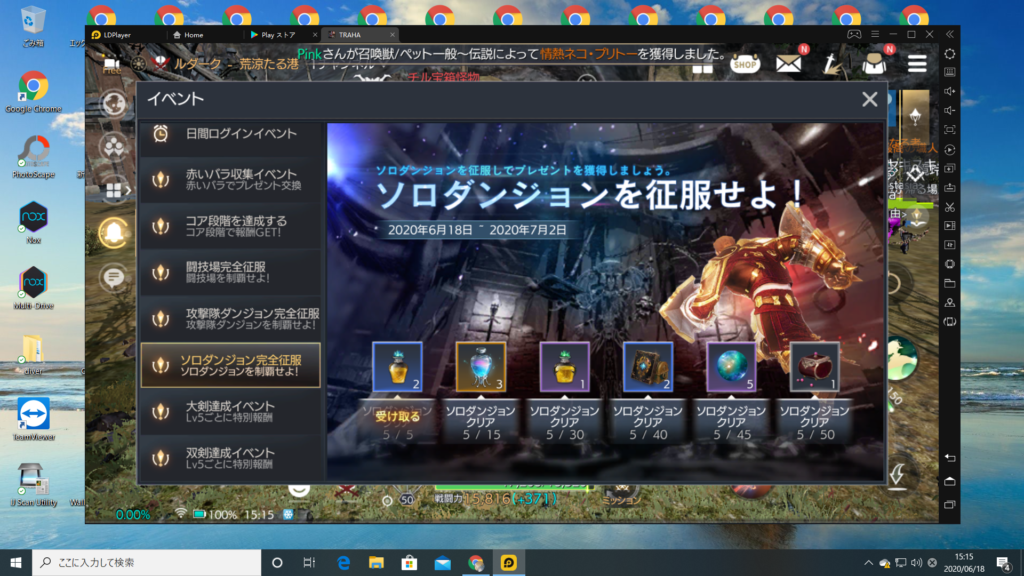Select 日間ログインイベント in event list

231,134
